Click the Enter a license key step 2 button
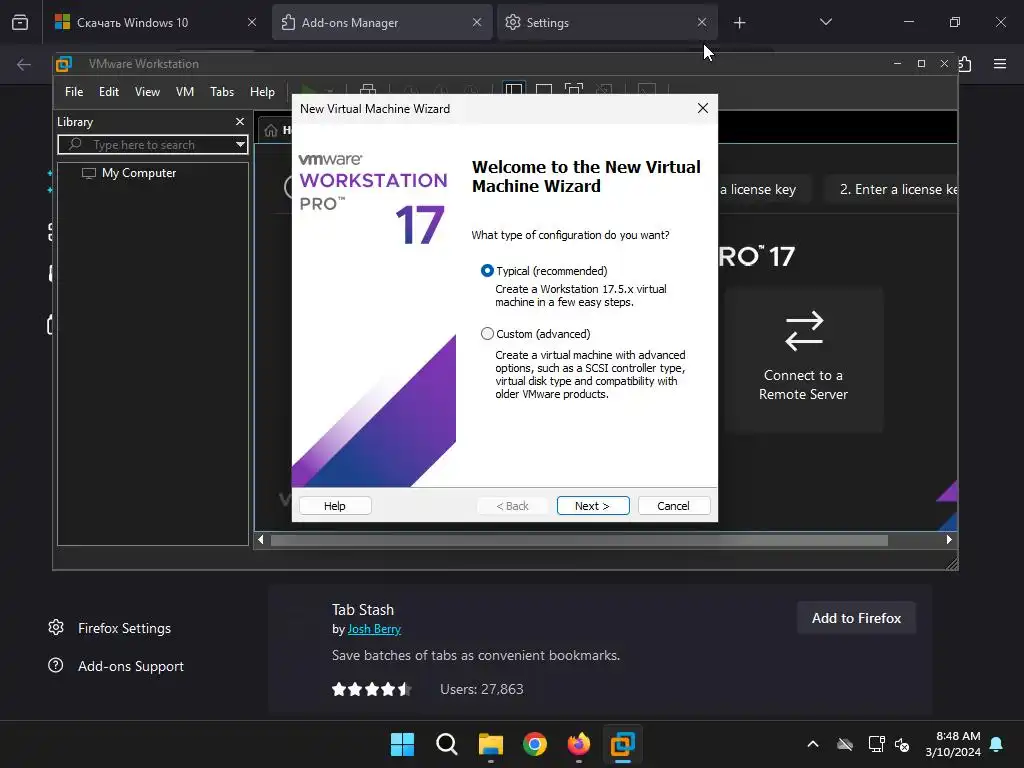The height and width of the screenshot is (768, 1024). coord(892,189)
